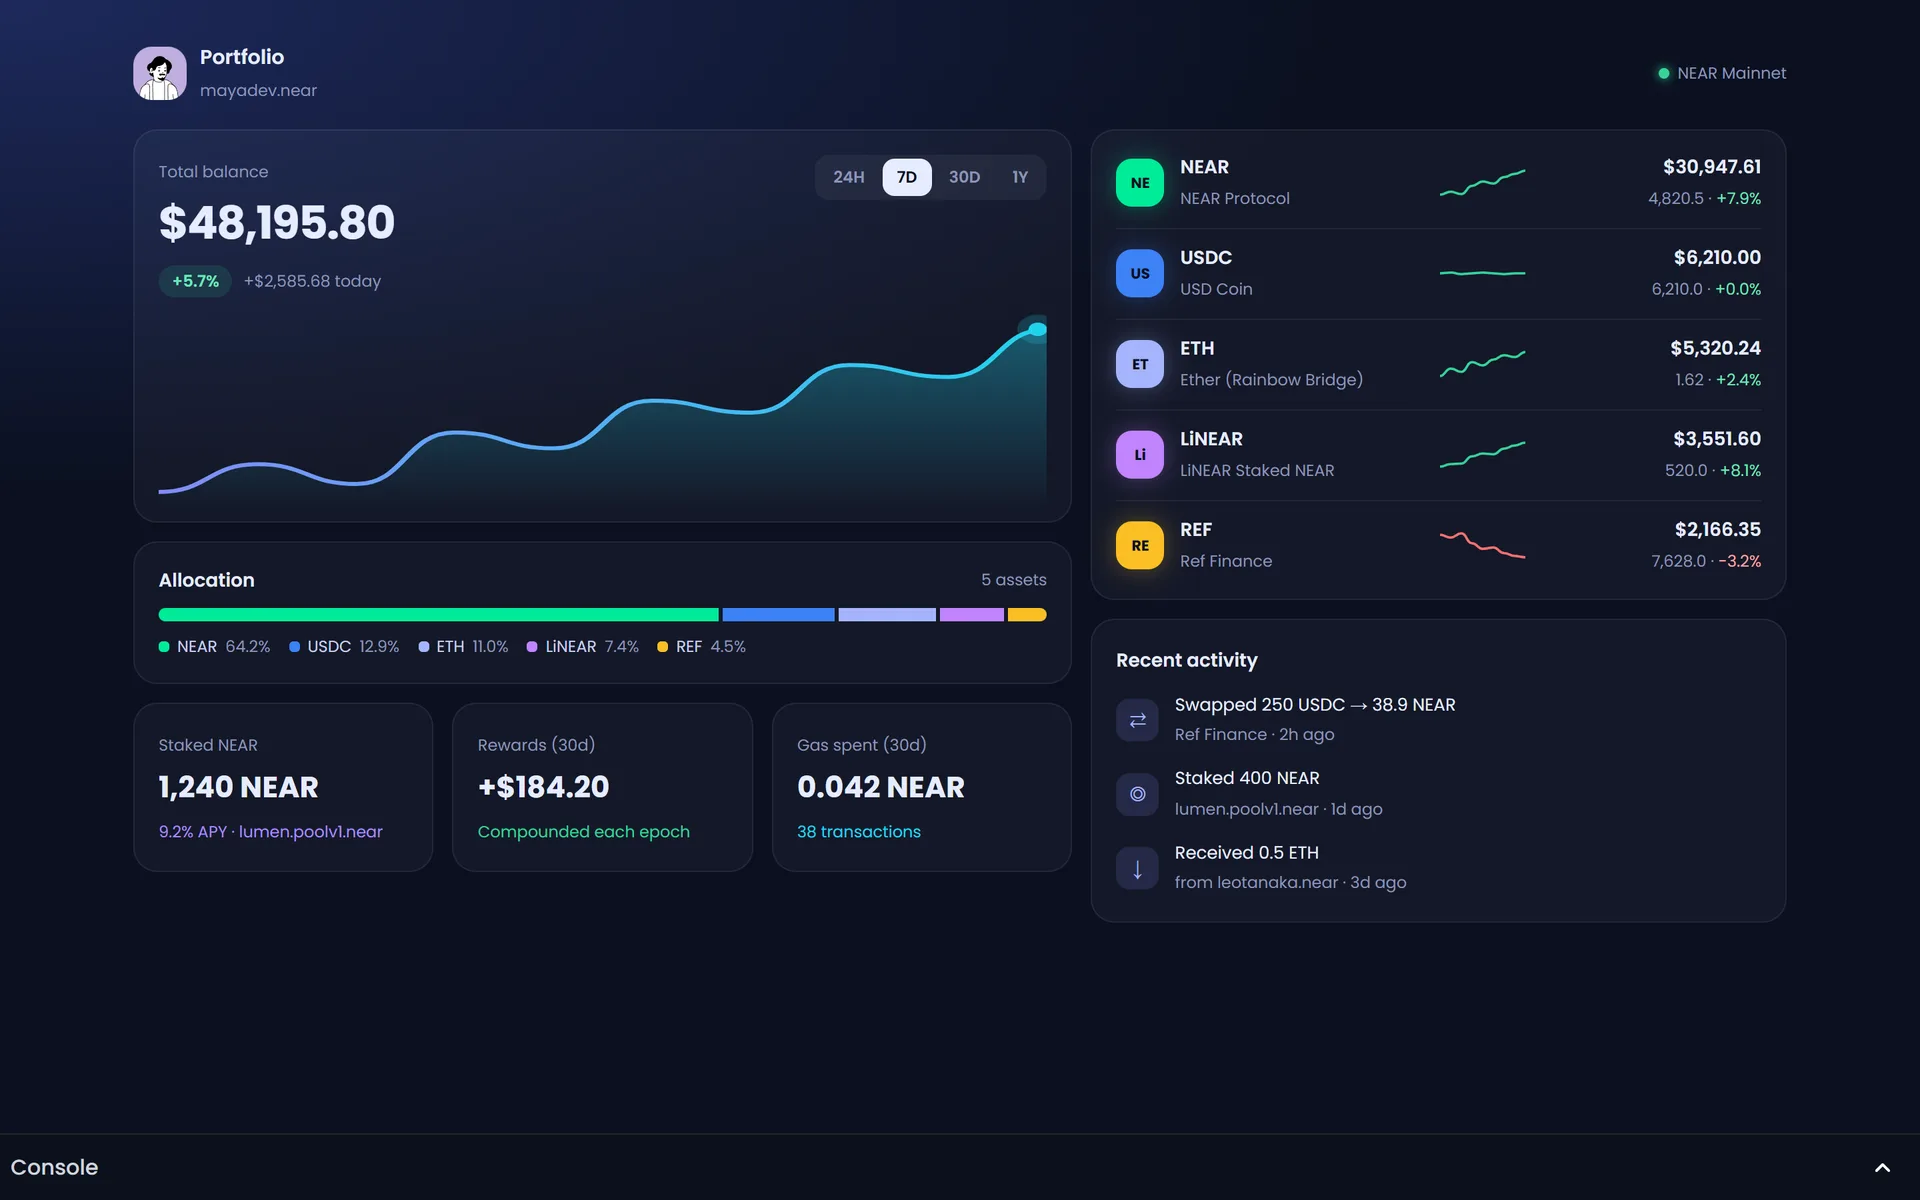This screenshot has height=1200, width=1920.
Task: Click the mayadev.near profile avatar
Action: [x=160, y=73]
